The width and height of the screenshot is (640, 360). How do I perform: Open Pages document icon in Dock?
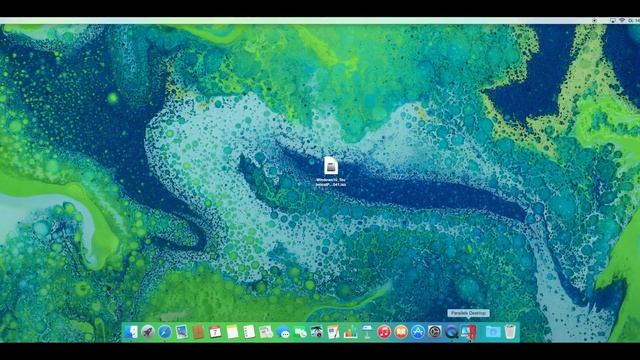coord(333,332)
